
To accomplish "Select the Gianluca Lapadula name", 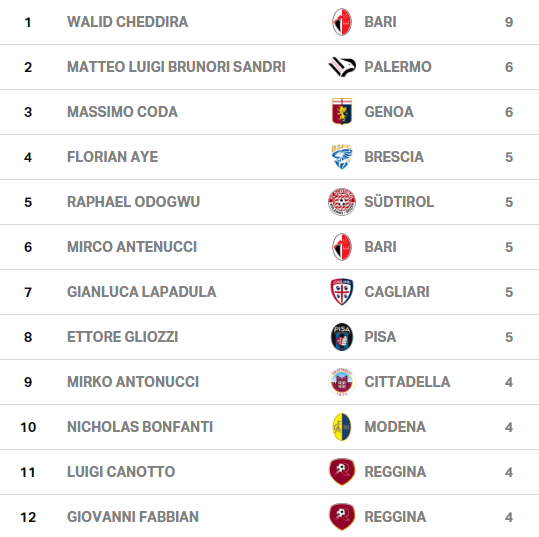I will tap(142, 292).
